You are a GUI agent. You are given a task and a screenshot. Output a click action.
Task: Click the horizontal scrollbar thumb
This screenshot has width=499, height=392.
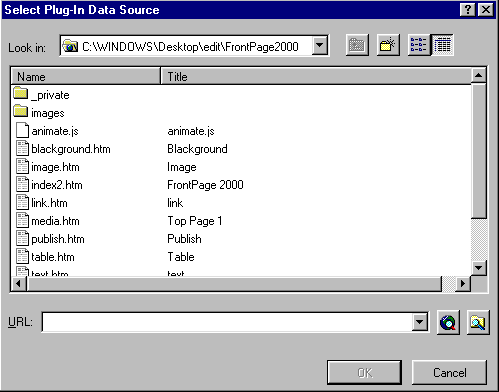pos(235,284)
